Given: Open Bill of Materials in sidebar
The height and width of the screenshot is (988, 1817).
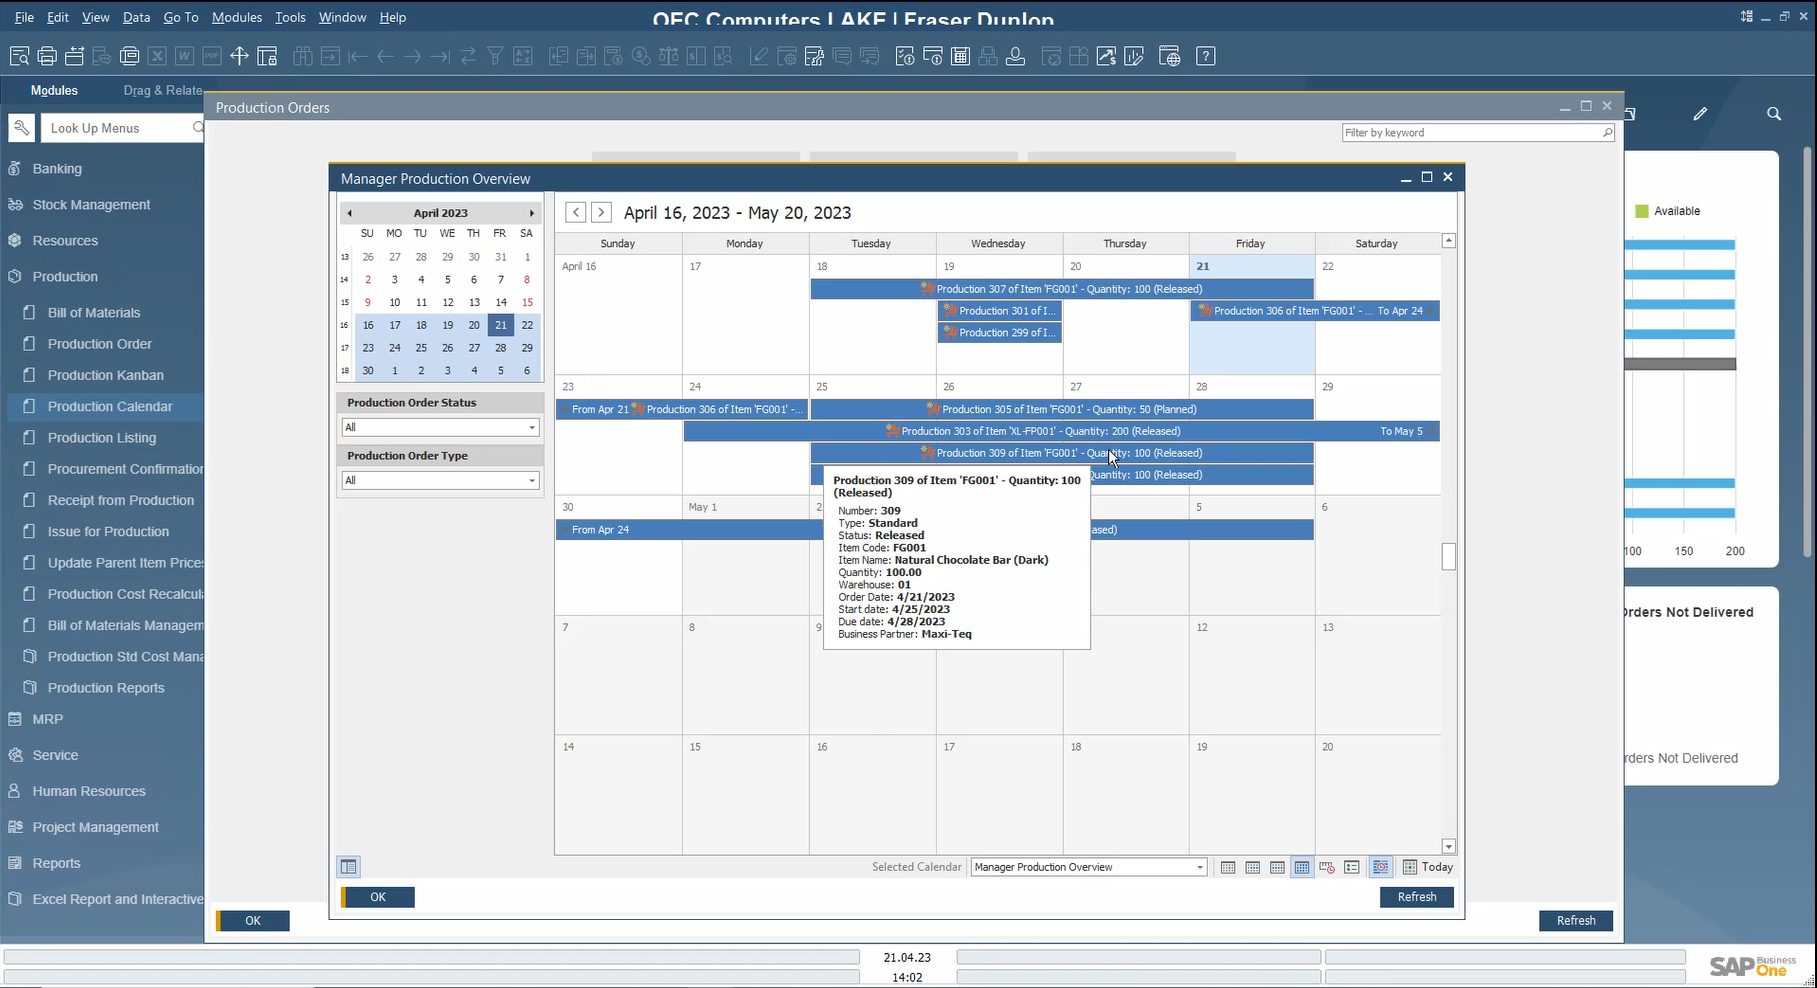Looking at the screenshot, I should pyautogui.click(x=94, y=313).
